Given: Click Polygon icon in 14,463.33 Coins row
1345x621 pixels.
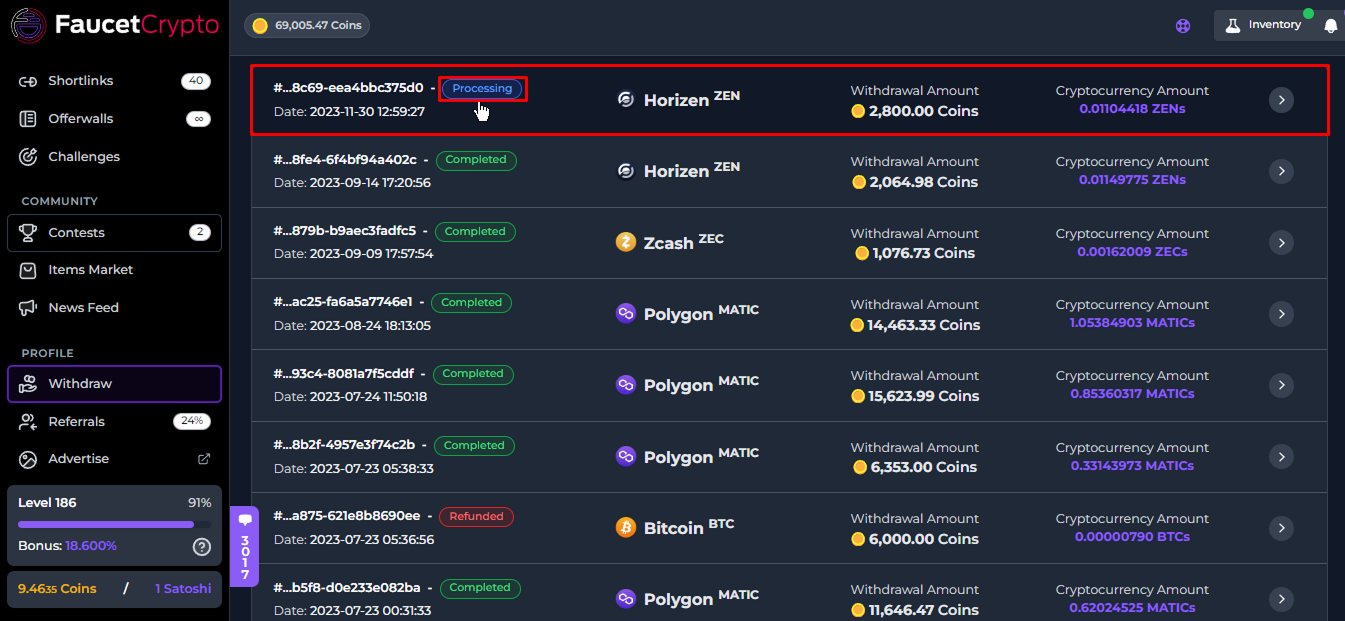Looking at the screenshot, I should 626,313.
